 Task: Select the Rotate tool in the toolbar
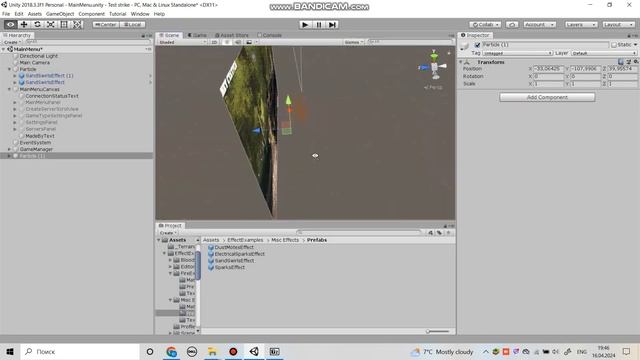pyautogui.click(x=37, y=24)
